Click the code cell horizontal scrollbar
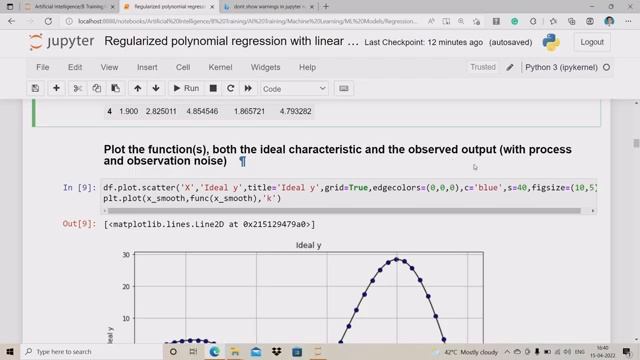The width and height of the screenshot is (640, 360). coord(344,211)
